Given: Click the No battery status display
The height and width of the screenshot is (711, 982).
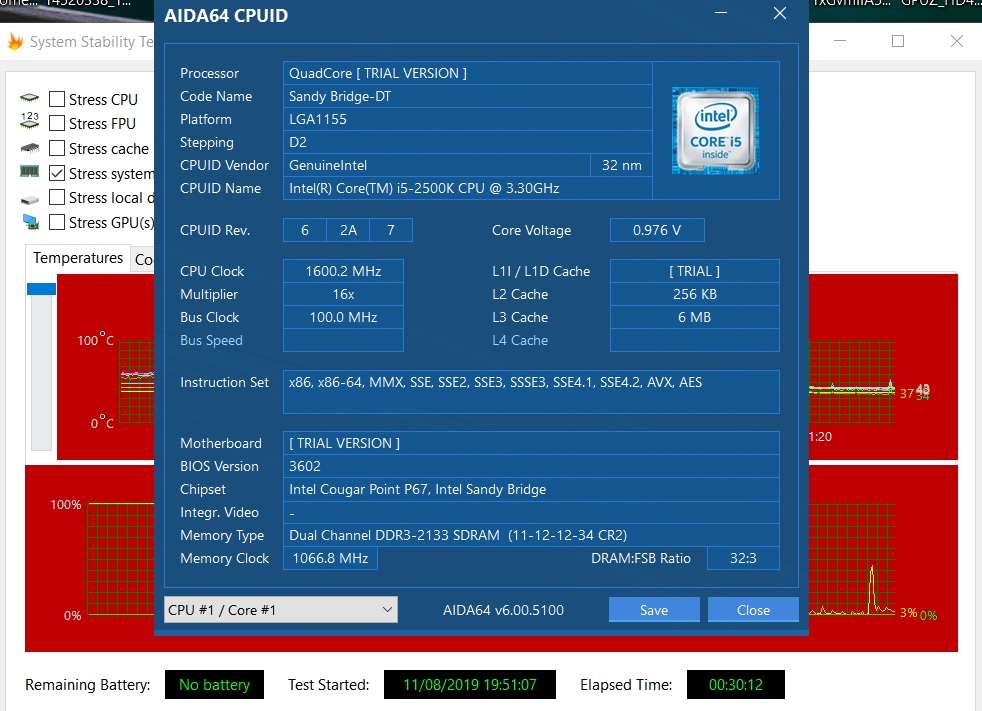Looking at the screenshot, I should [x=214, y=685].
